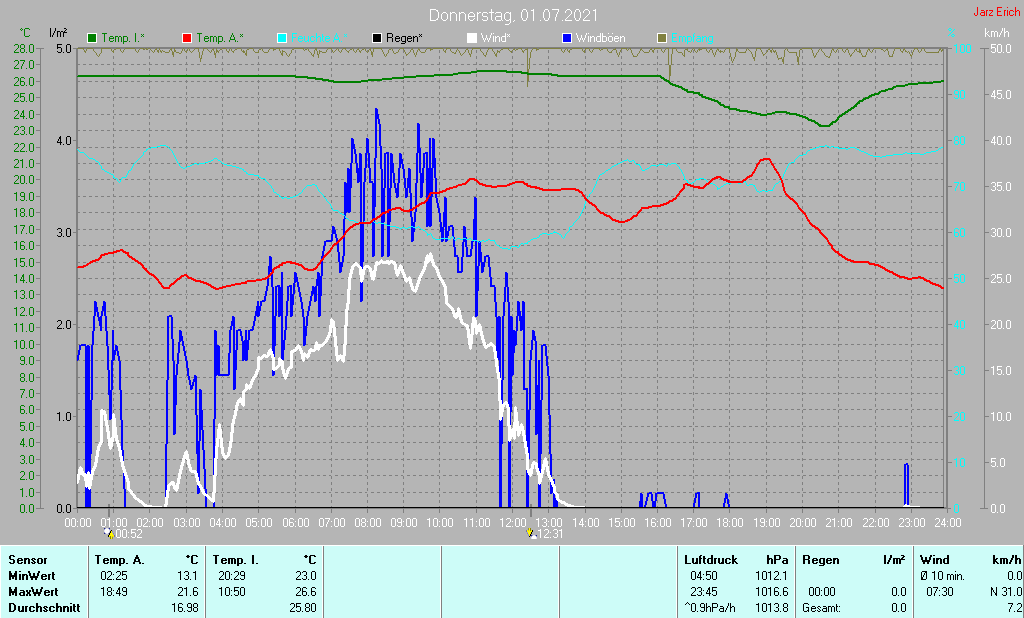This screenshot has width=1024, height=618.
Task: Click the 'Temp. A.*' legend label
Action: pos(220,38)
